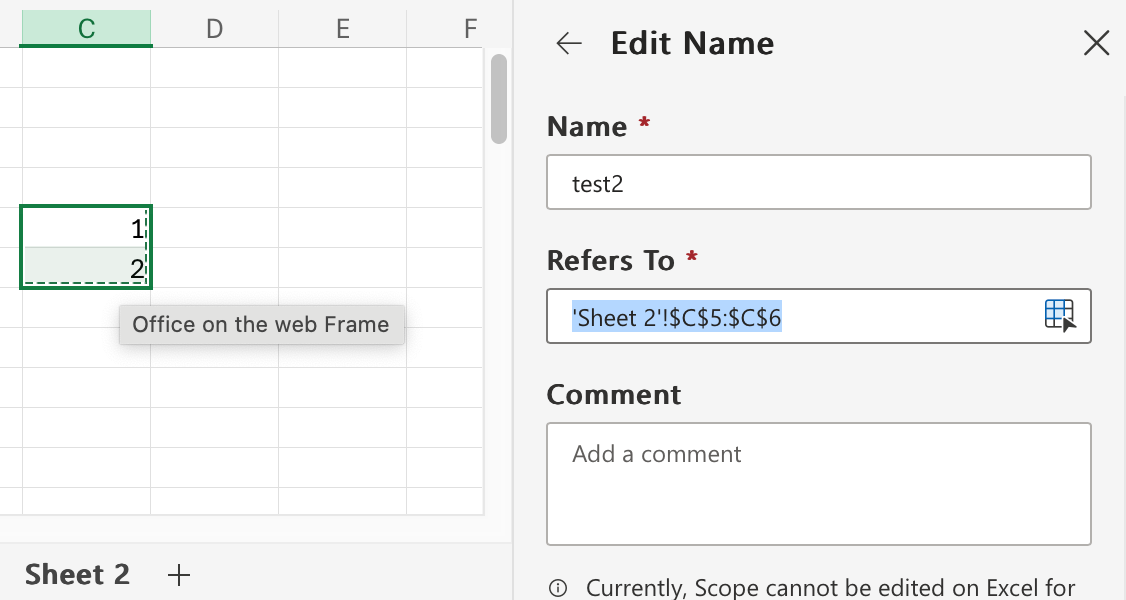Click empty cell directly above value 1
Screen dimensions: 1126x600
tap(86, 187)
